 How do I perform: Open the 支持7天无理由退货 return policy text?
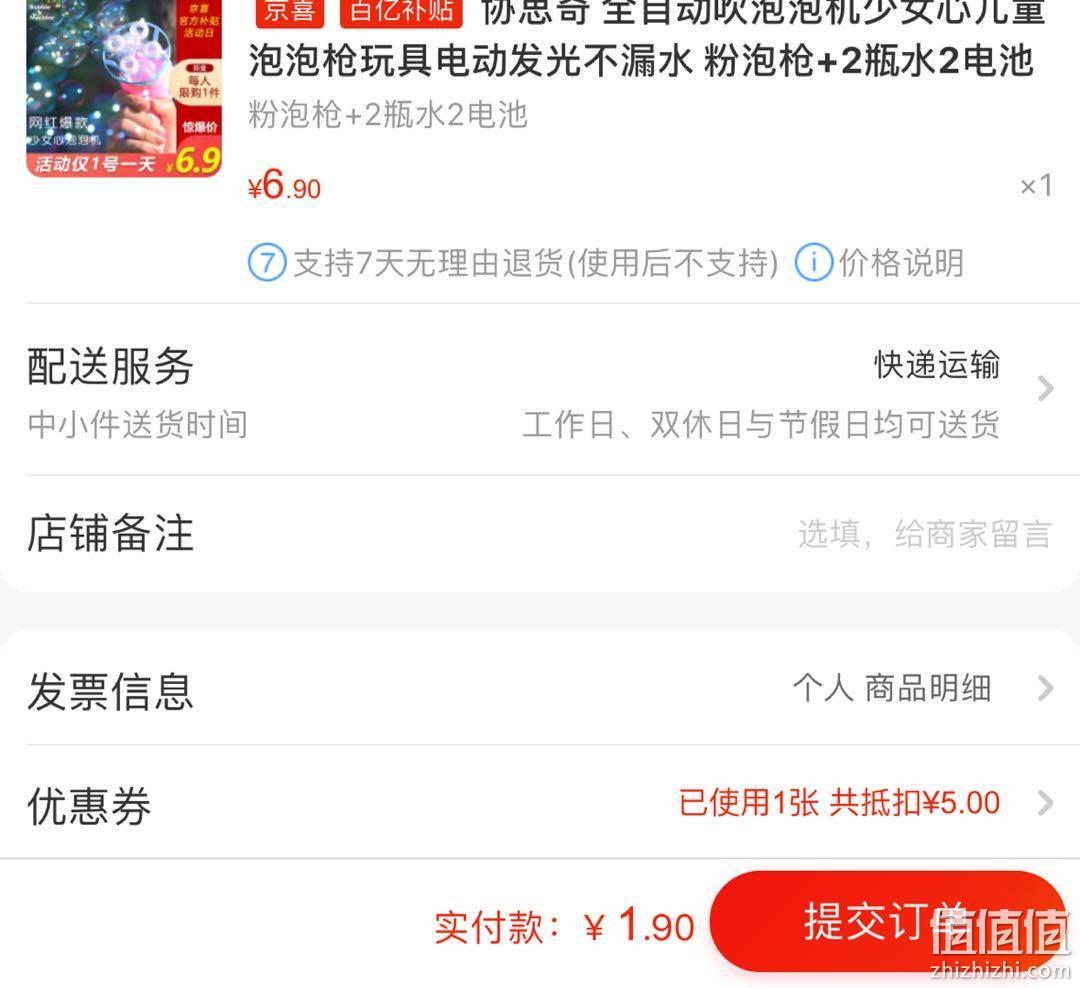tap(536, 263)
